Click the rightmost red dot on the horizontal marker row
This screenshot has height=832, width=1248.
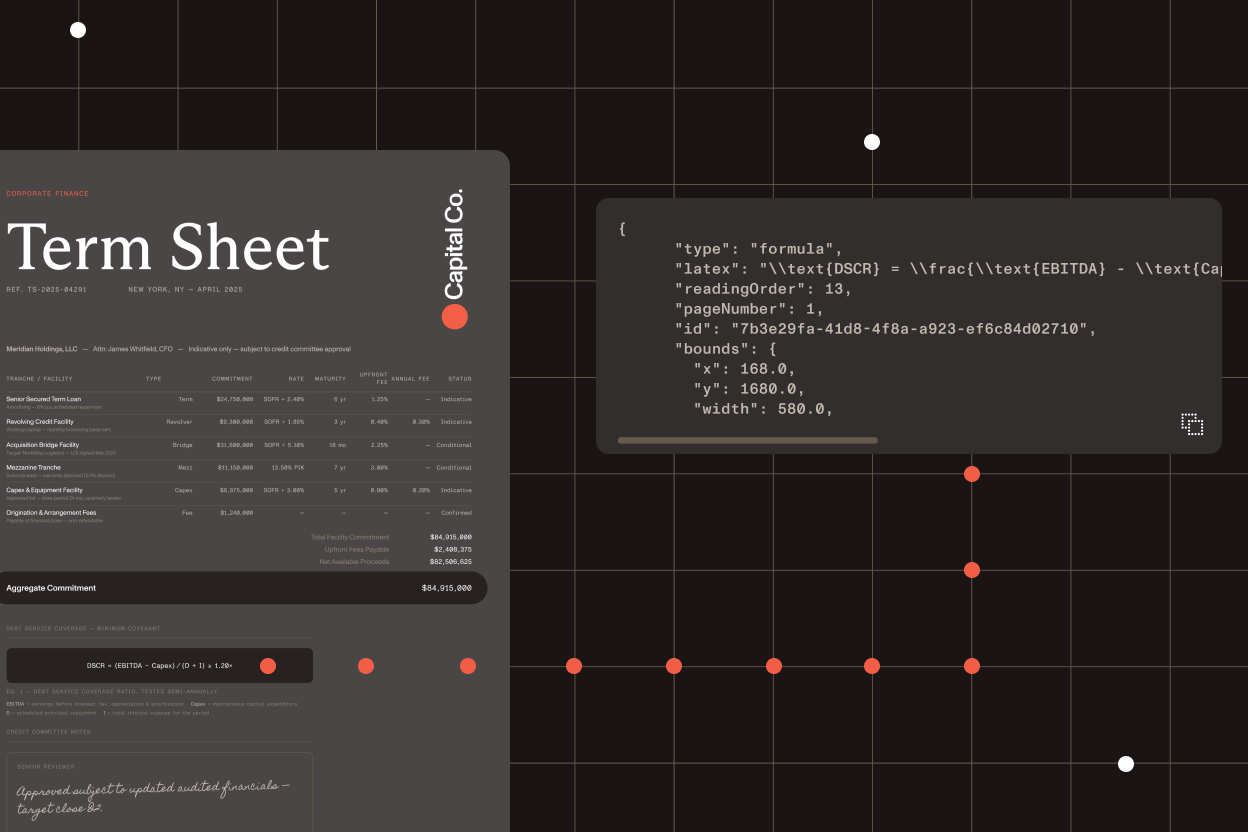point(971,665)
